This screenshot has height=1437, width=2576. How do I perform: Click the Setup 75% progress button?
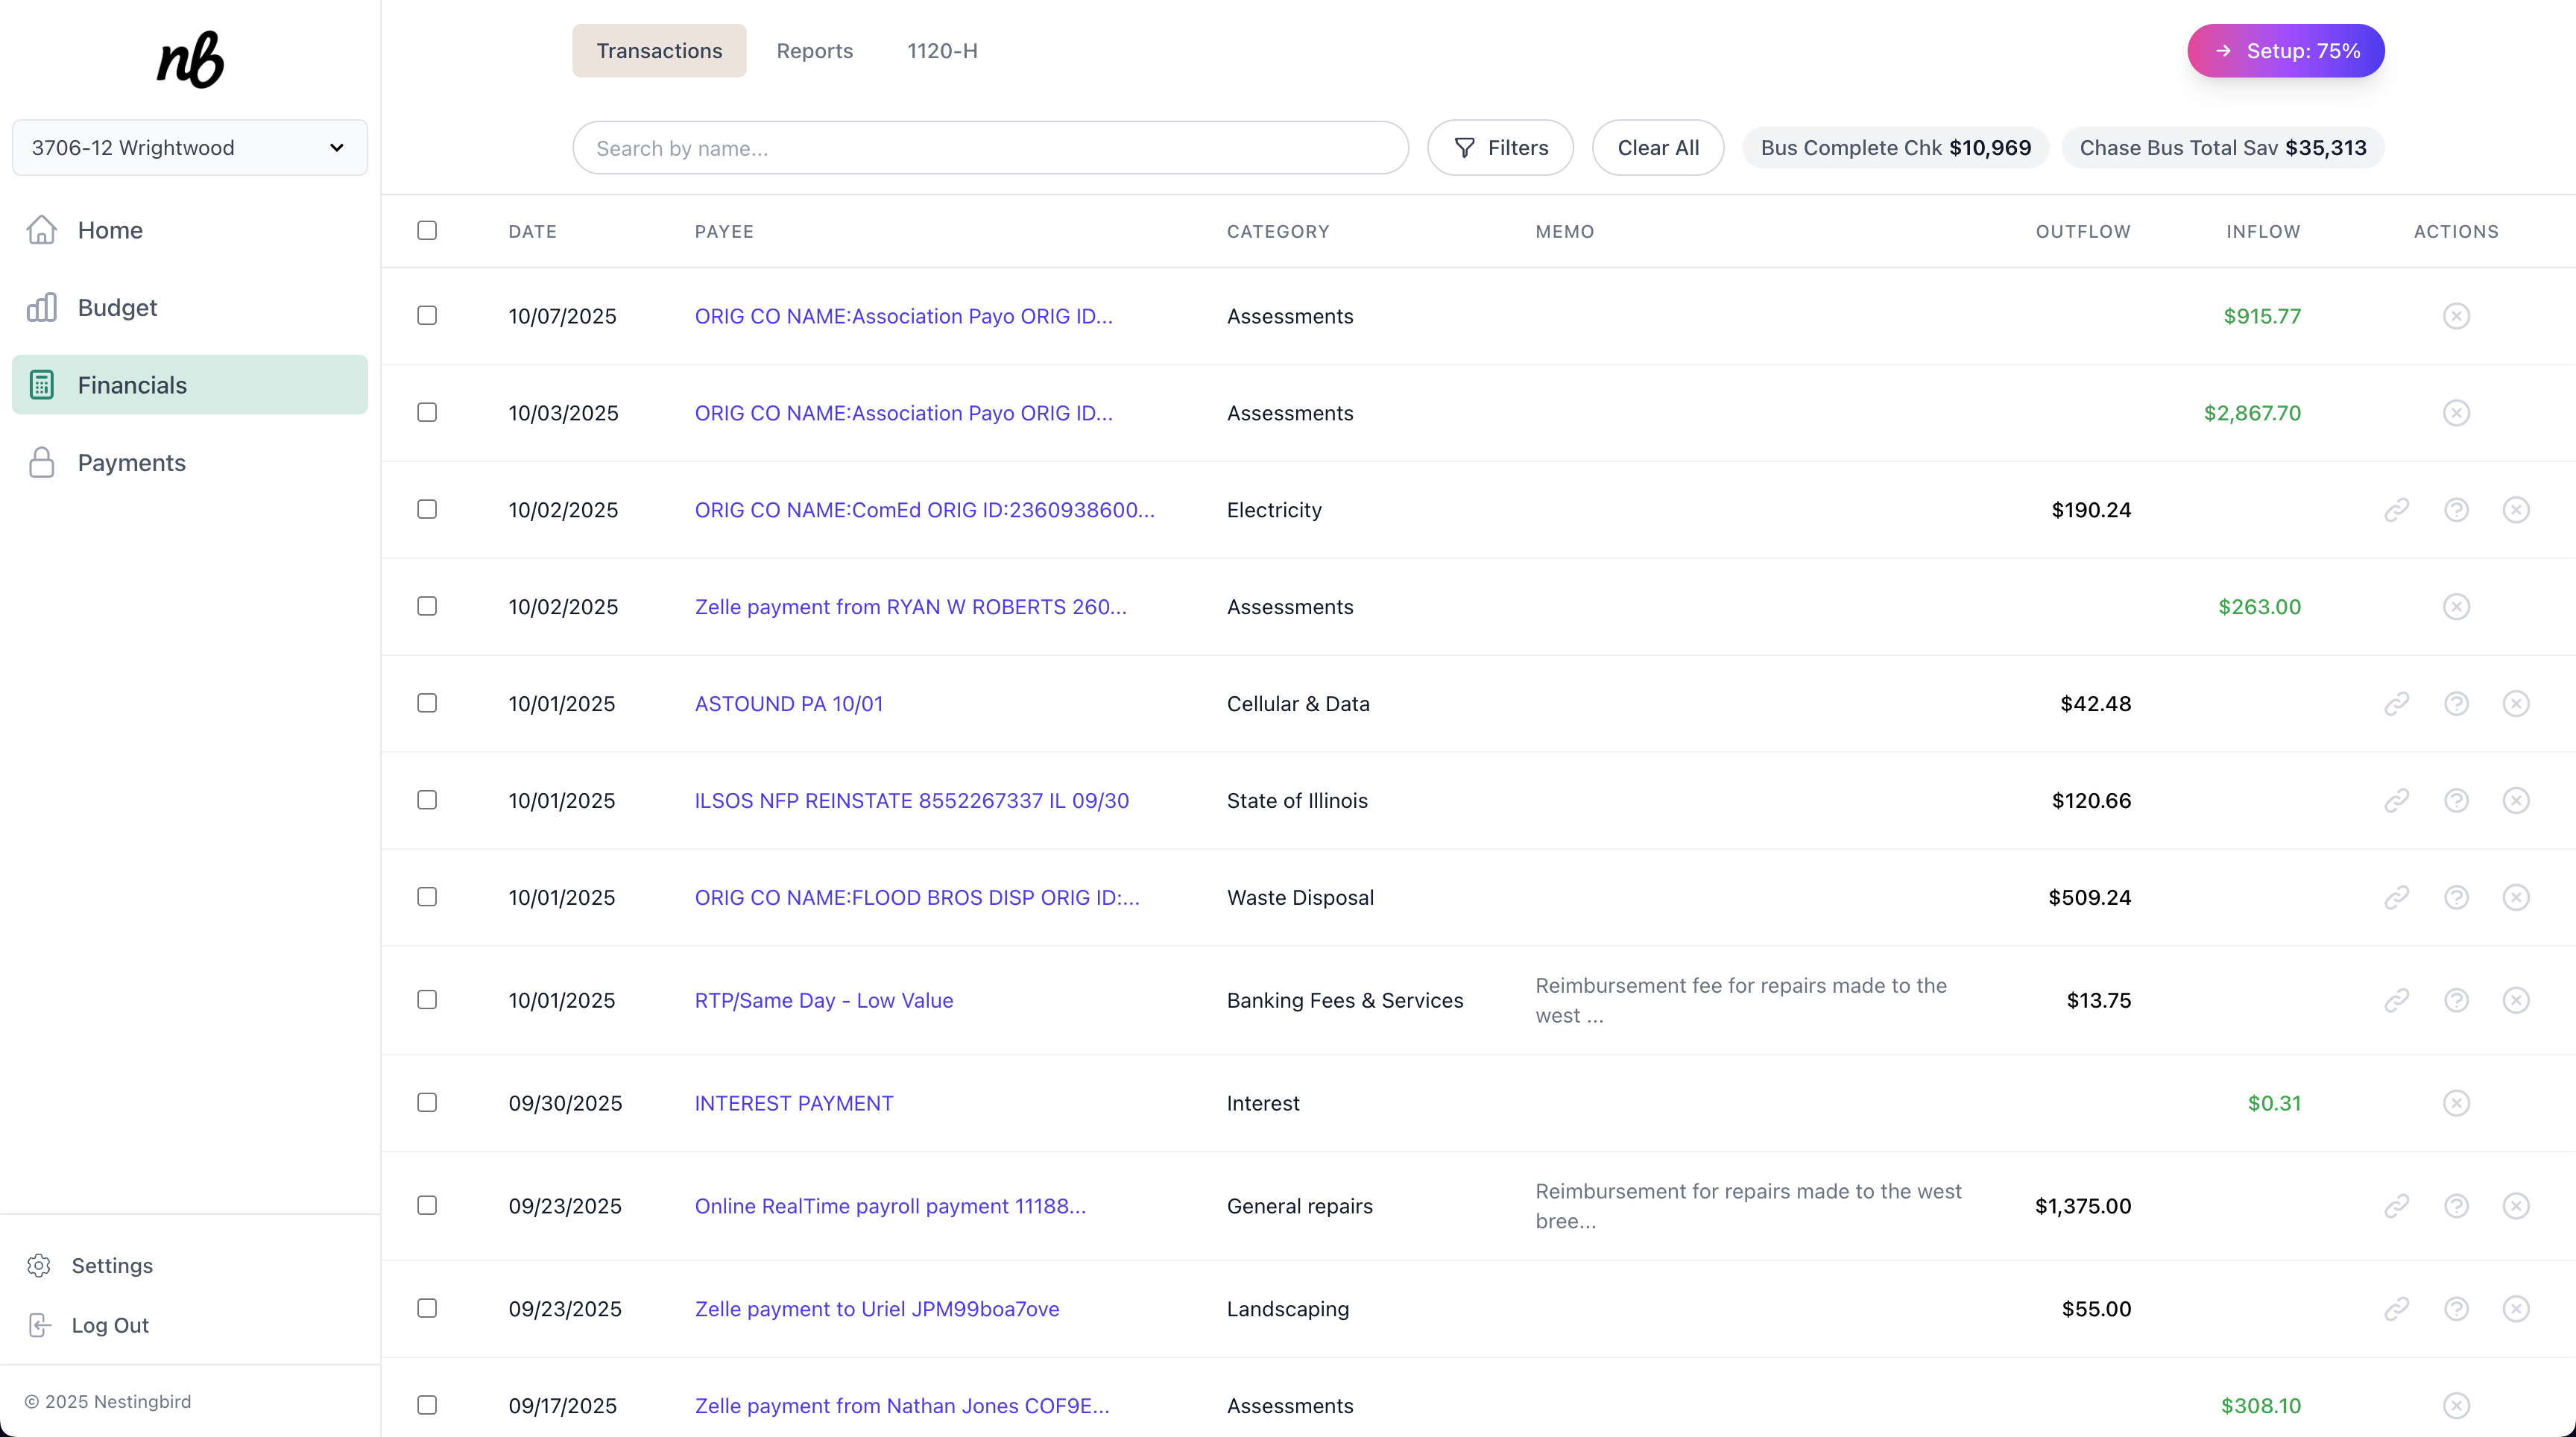tap(2286, 50)
